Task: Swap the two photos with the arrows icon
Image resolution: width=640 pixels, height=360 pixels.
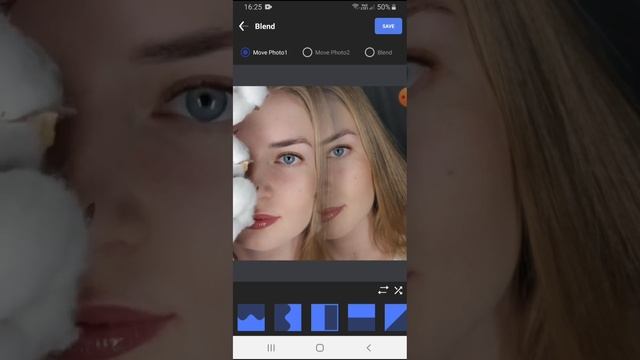Action: click(383, 290)
